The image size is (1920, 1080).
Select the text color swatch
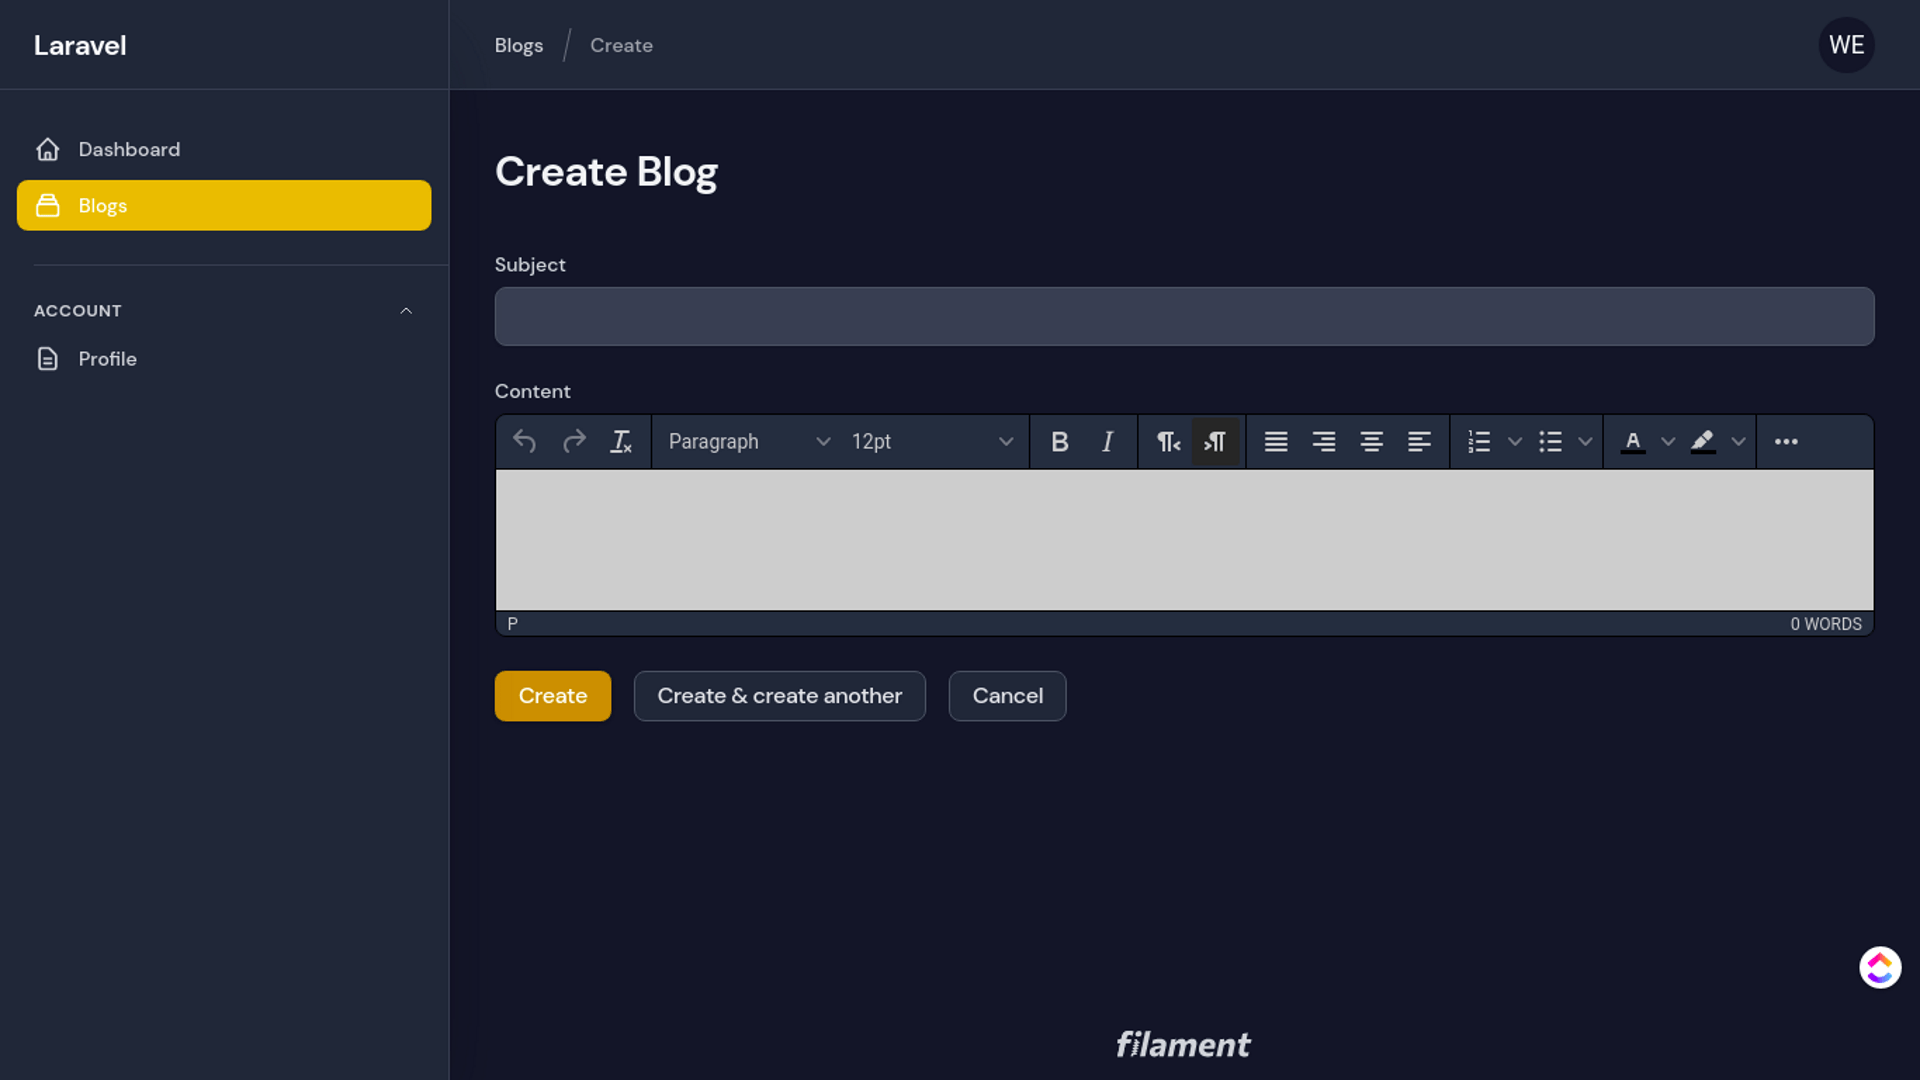point(1631,440)
